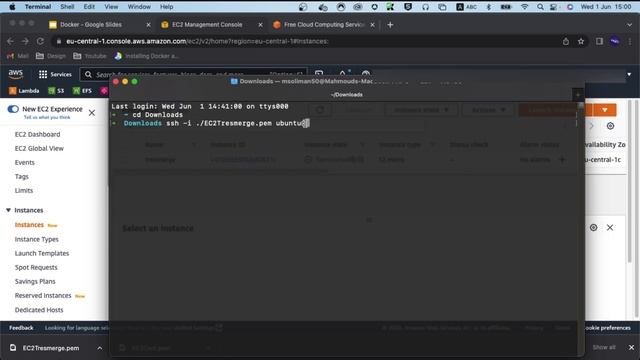Click the browser back arrow

pos(10,41)
